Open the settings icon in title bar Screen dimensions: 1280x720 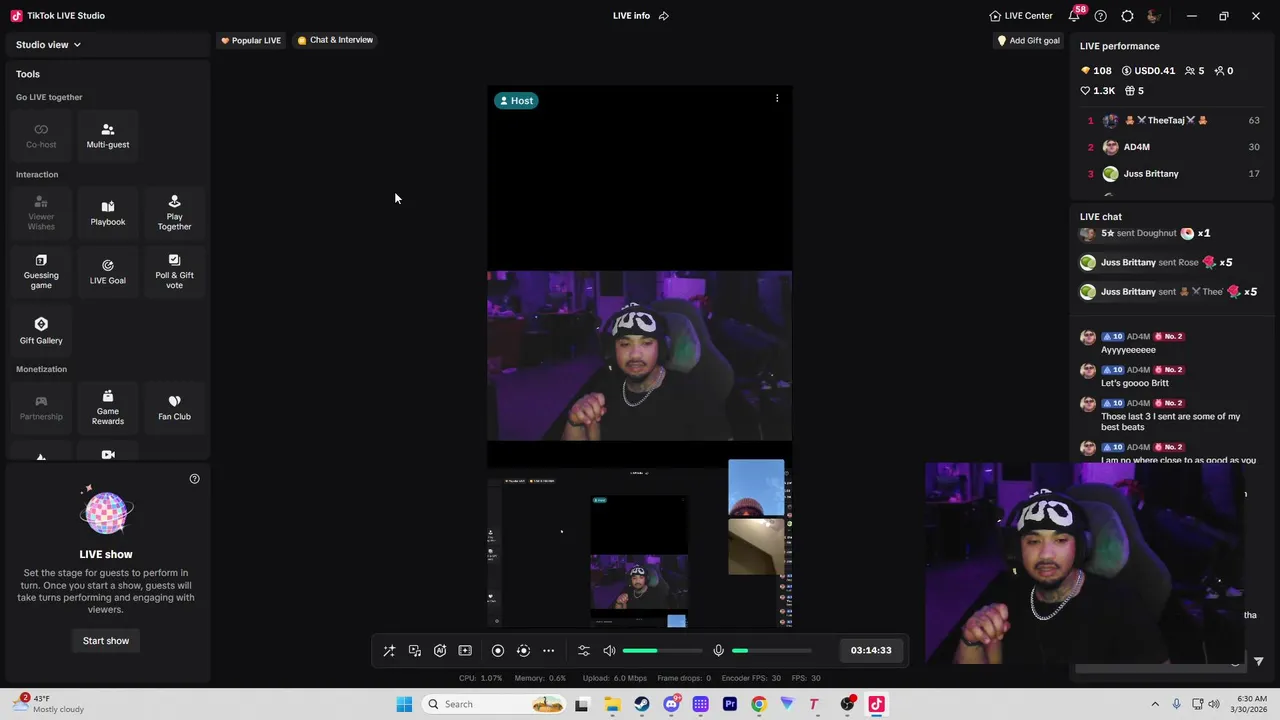click(1128, 16)
